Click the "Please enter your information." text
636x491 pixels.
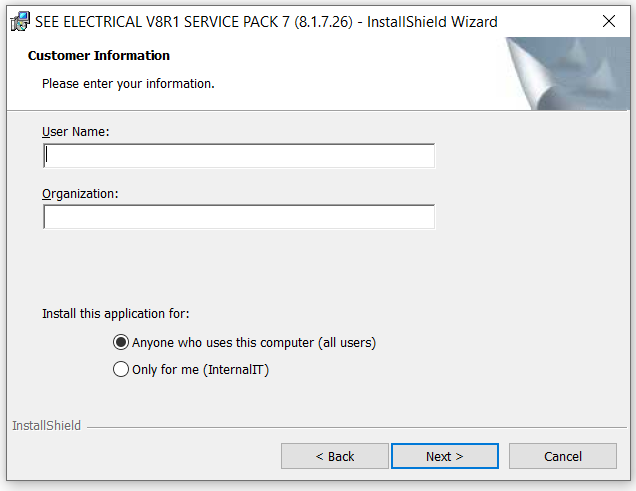tap(128, 84)
